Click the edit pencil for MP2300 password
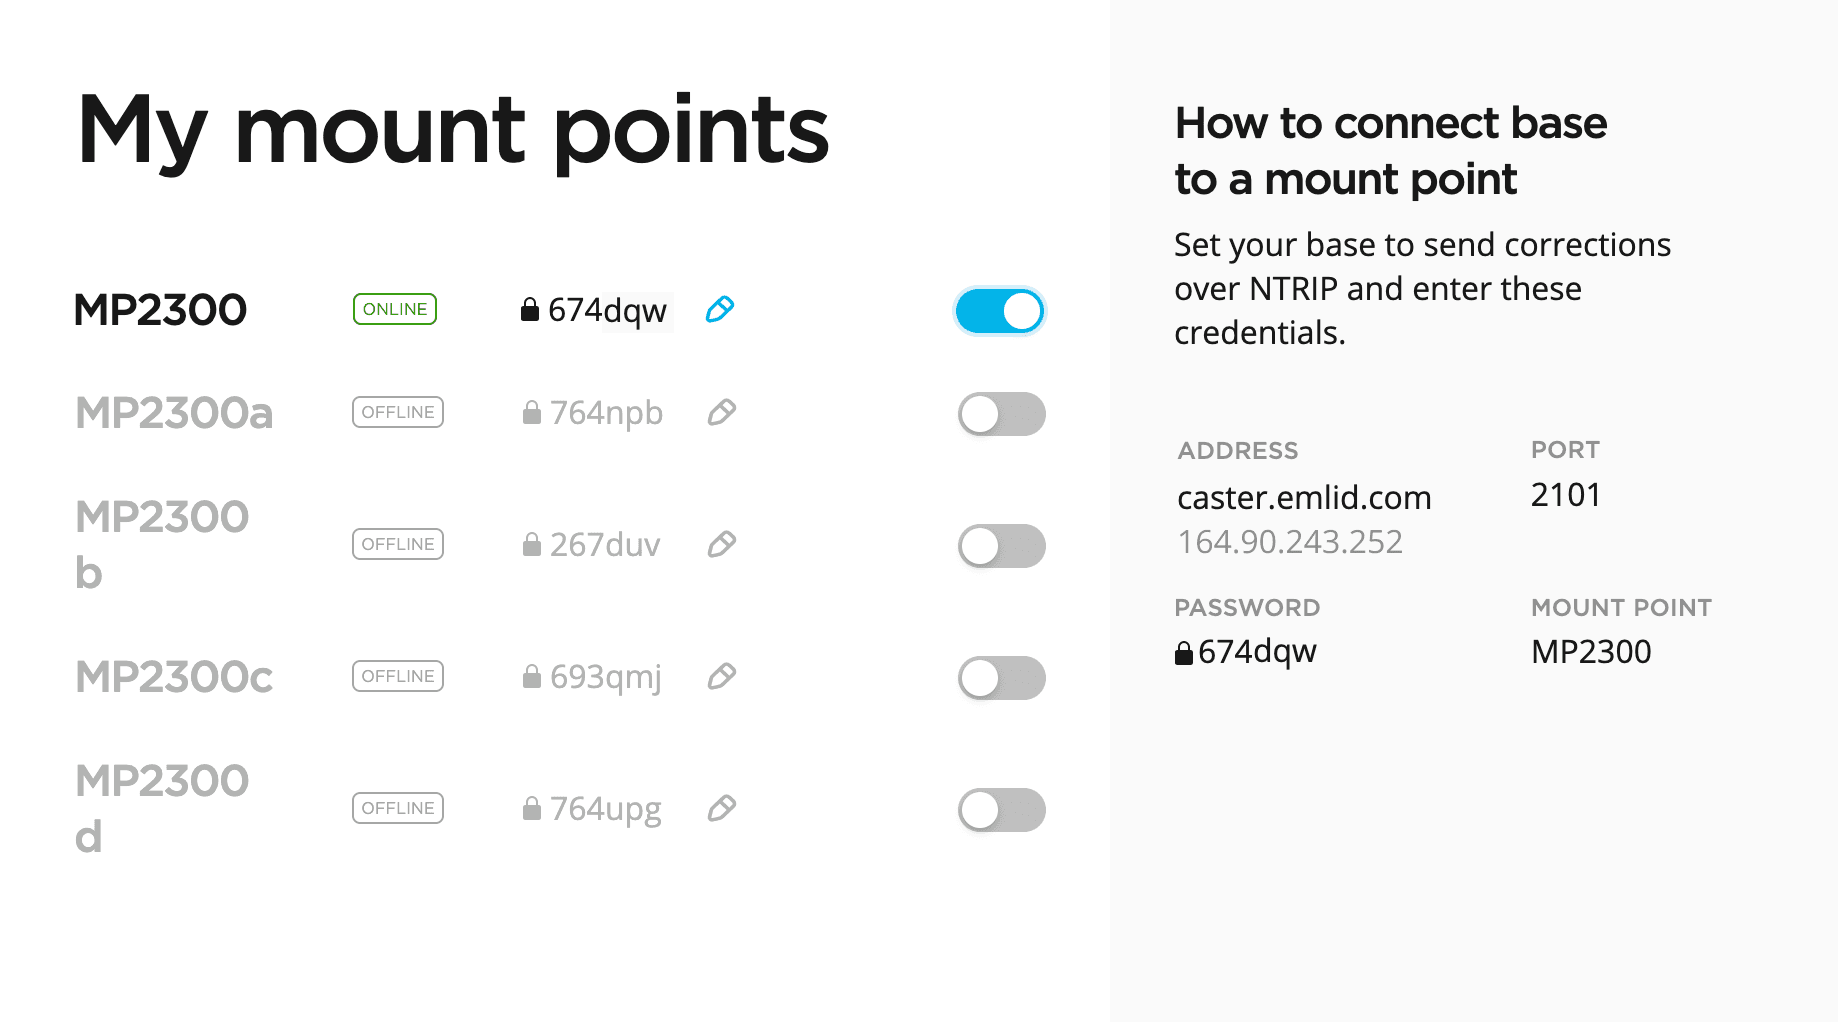Screen dimensions: 1838x1022 (x=720, y=310)
